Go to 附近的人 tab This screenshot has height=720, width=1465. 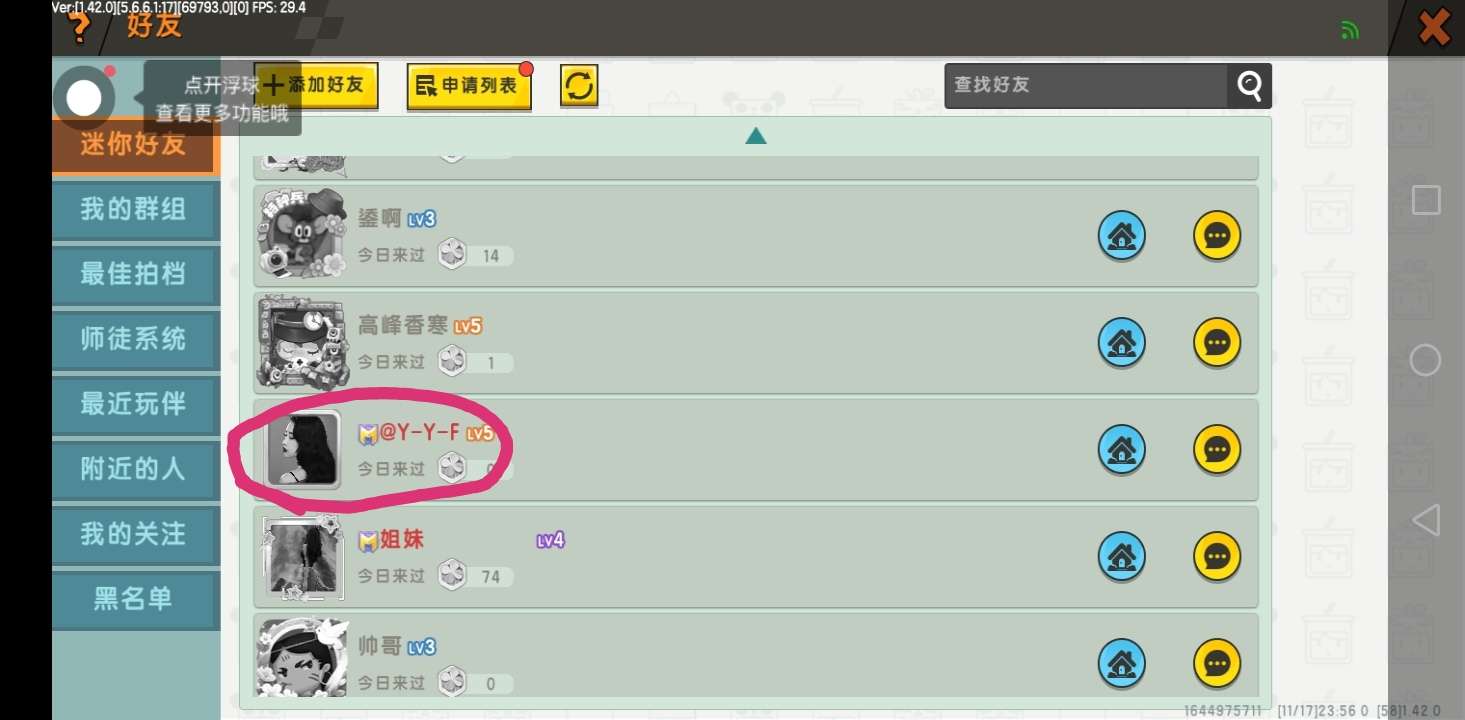(x=135, y=468)
